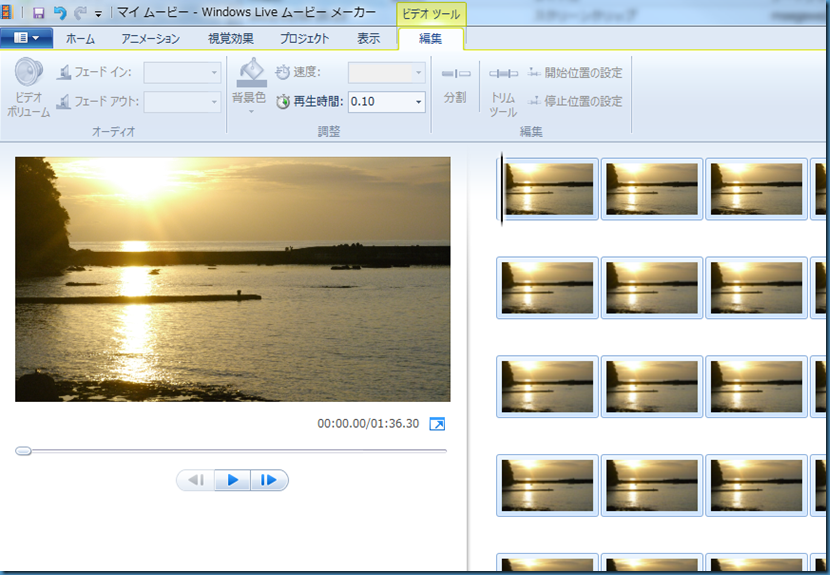830x575 pixels.
Task: Select the 編集 tab
Action: click(x=430, y=39)
